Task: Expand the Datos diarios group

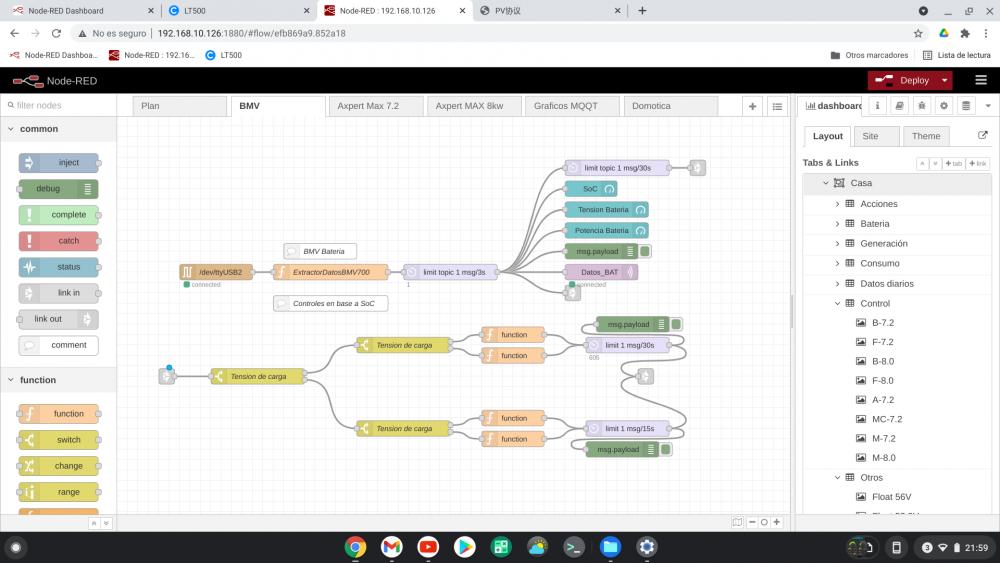Action: click(x=837, y=284)
